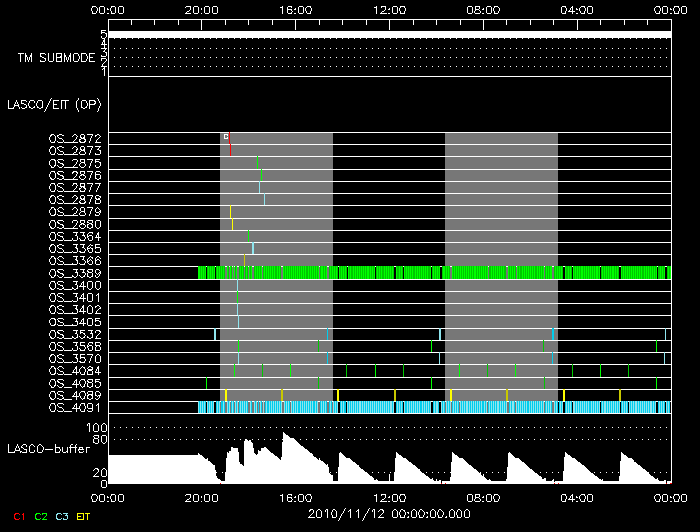Select the yellow C3 legend entry

tap(63, 516)
